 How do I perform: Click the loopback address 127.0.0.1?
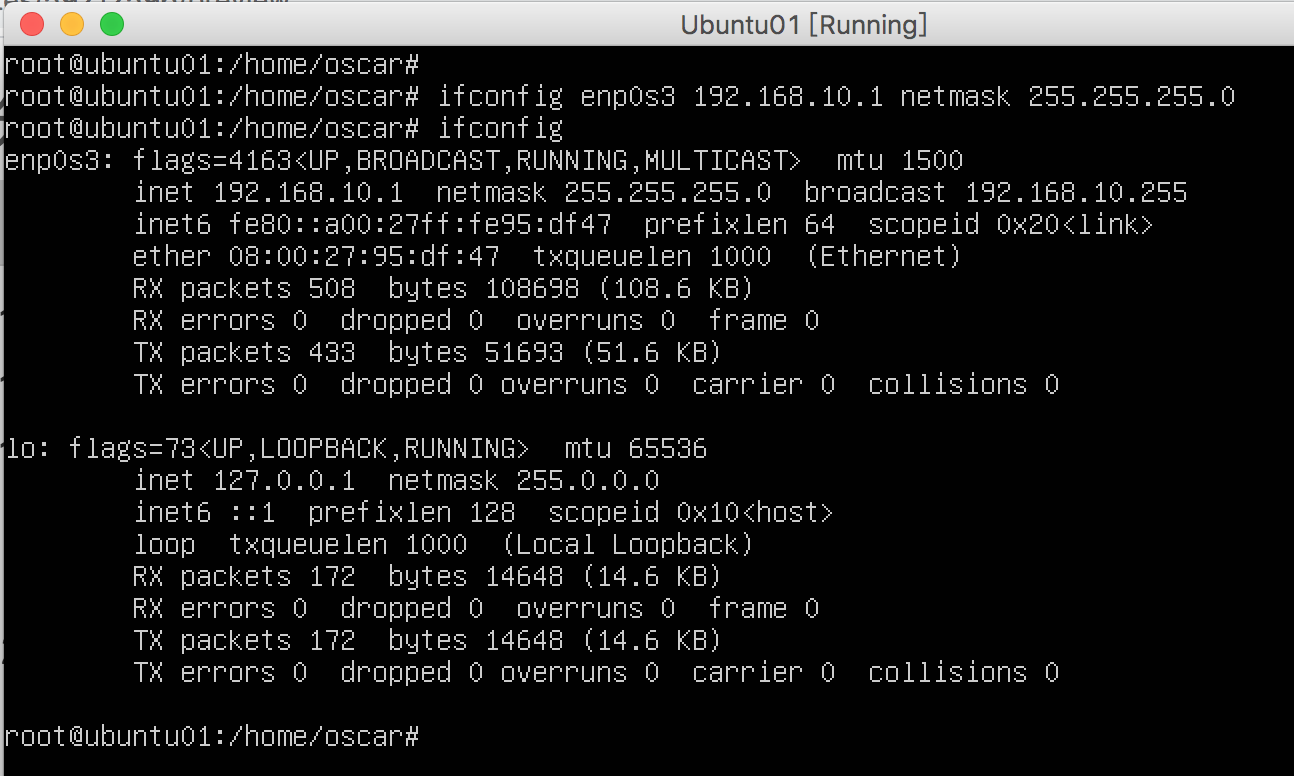point(284,481)
